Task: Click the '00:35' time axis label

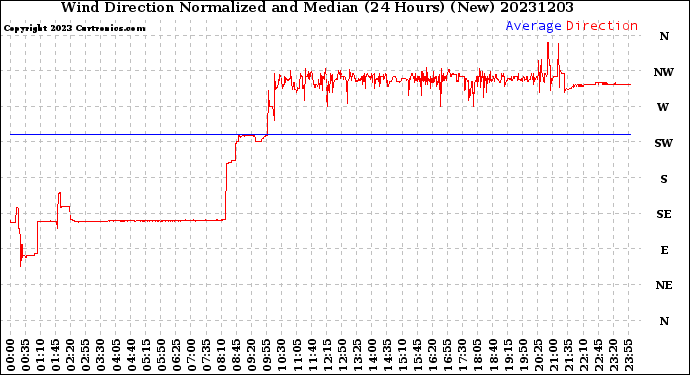Action: (x=26, y=355)
